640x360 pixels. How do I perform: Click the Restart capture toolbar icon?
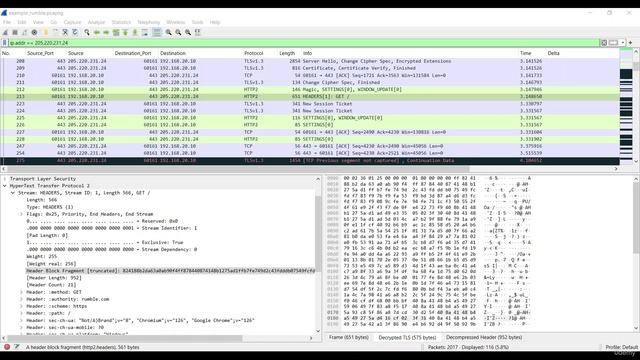(x=24, y=32)
